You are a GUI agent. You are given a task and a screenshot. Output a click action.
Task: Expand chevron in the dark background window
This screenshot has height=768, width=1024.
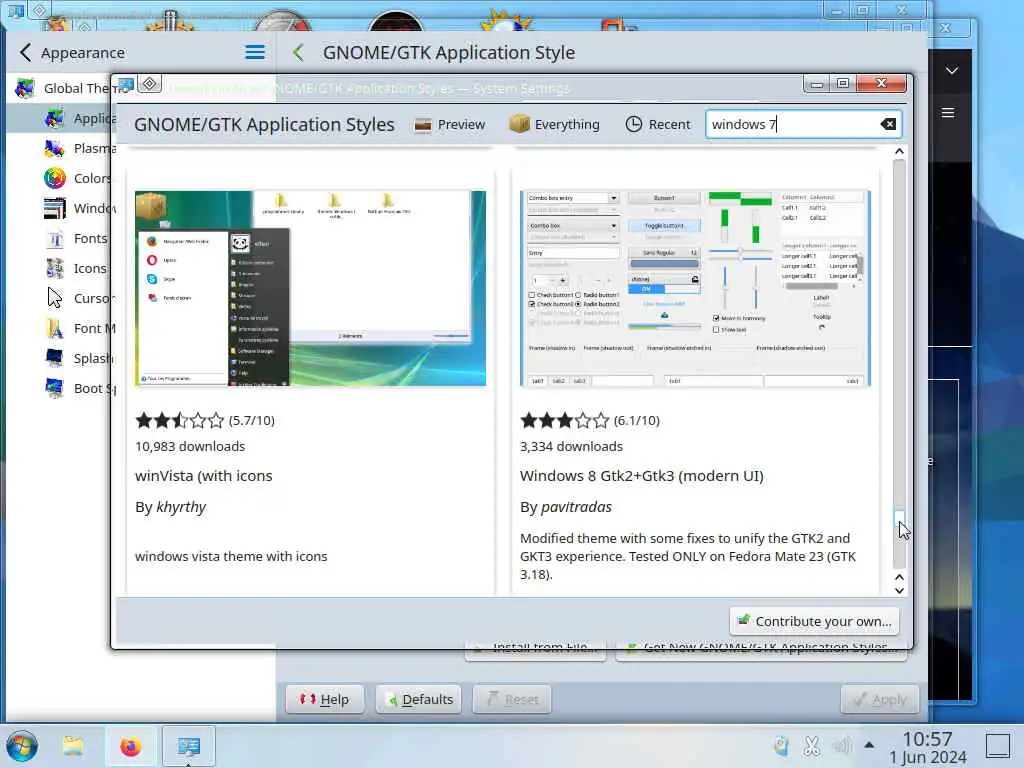pyautogui.click(x=952, y=71)
